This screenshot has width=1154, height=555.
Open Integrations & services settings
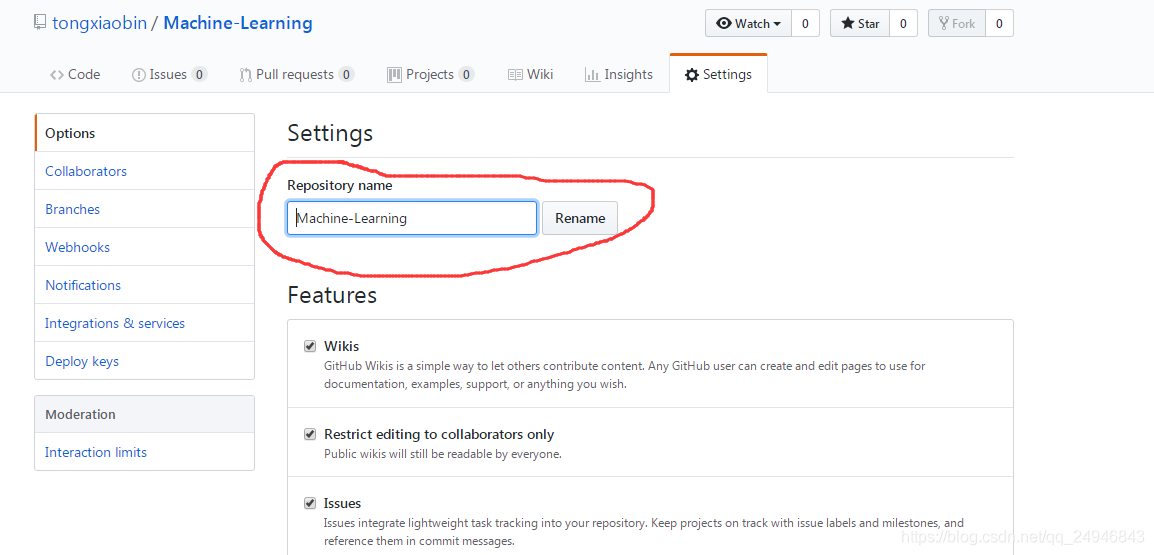(x=144, y=323)
